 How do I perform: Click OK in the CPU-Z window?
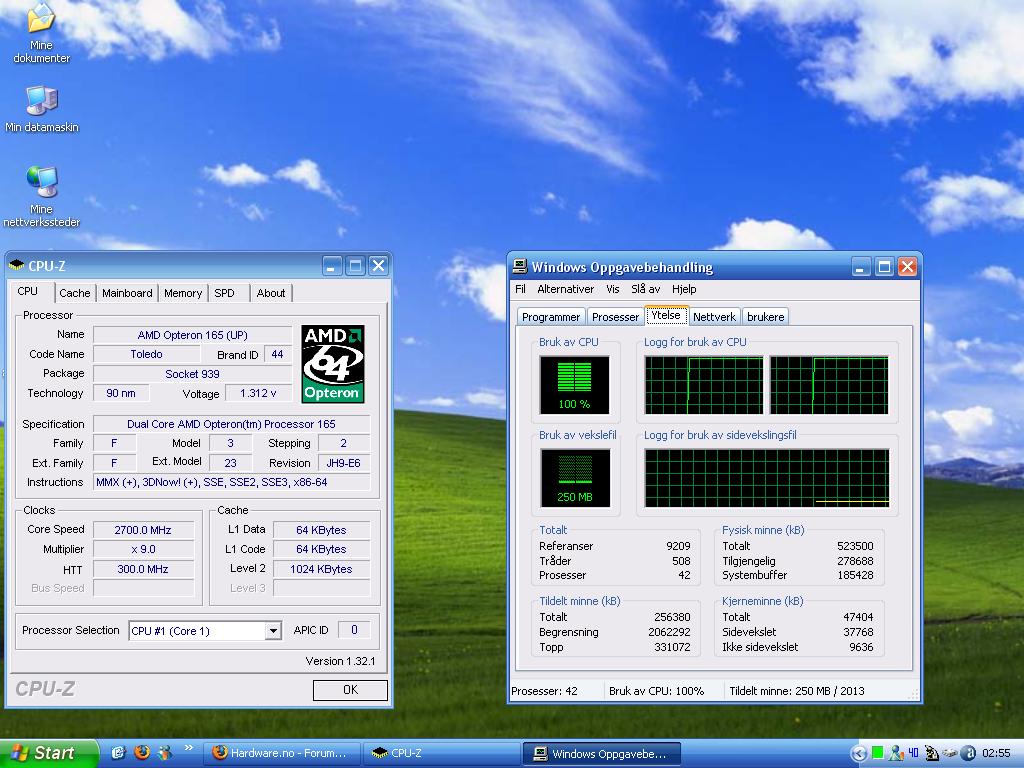point(350,690)
